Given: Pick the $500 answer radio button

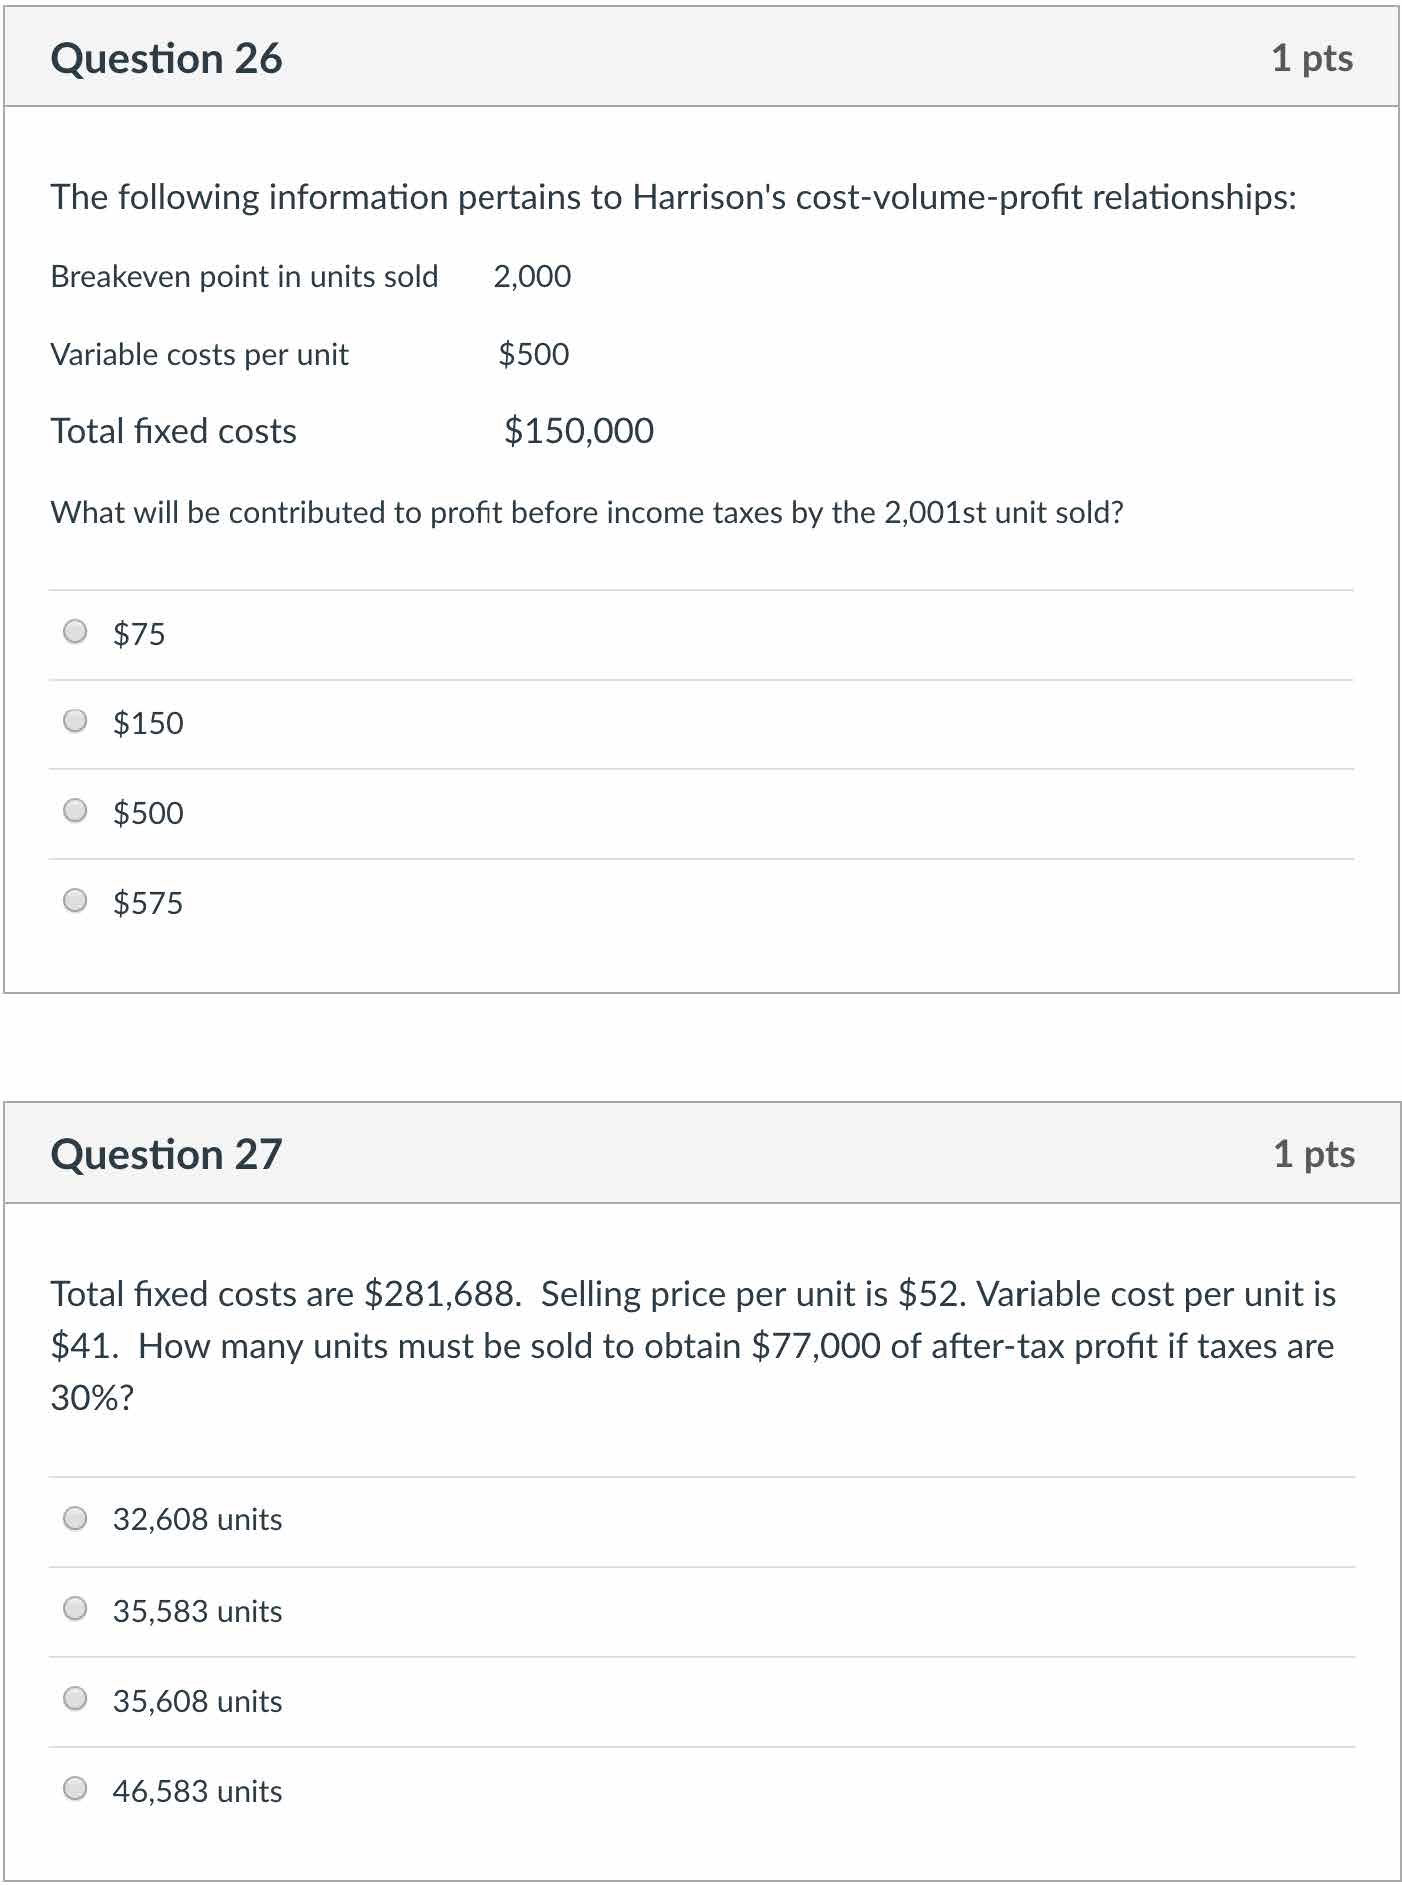Looking at the screenshot, I should (x=75, y=811).
